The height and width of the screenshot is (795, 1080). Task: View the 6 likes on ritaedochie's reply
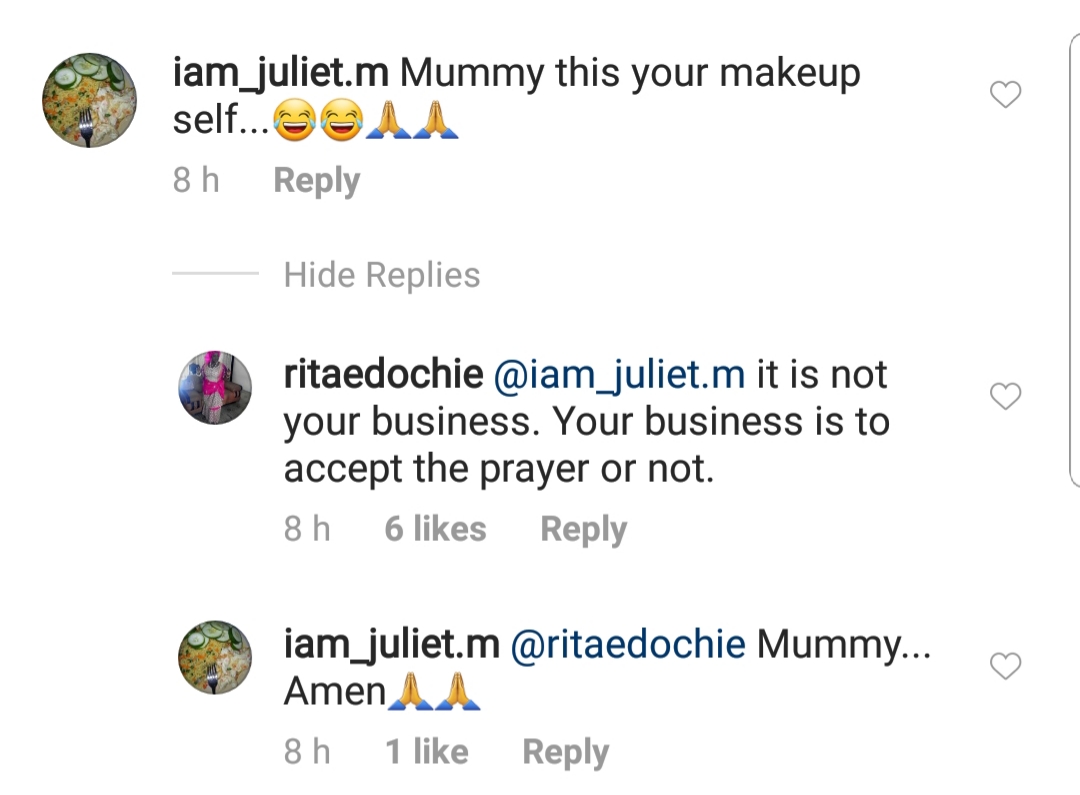435,529
